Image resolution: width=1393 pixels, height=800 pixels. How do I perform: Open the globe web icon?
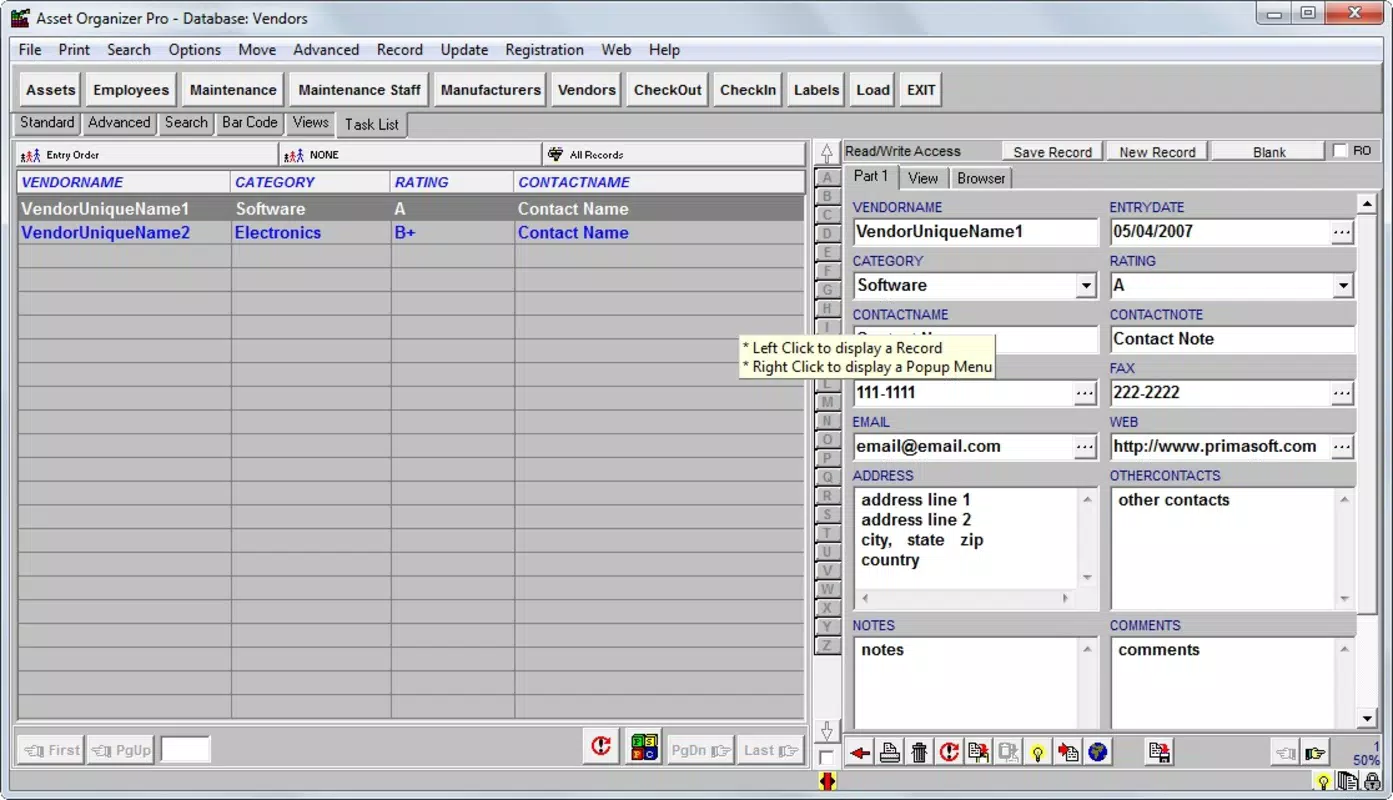click(x=1098, y=753)
